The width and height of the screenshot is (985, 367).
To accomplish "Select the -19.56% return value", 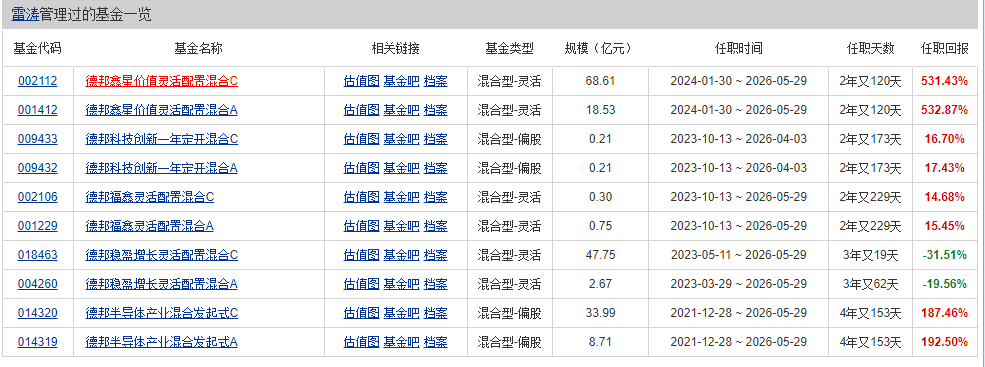I will pos(944,284).
